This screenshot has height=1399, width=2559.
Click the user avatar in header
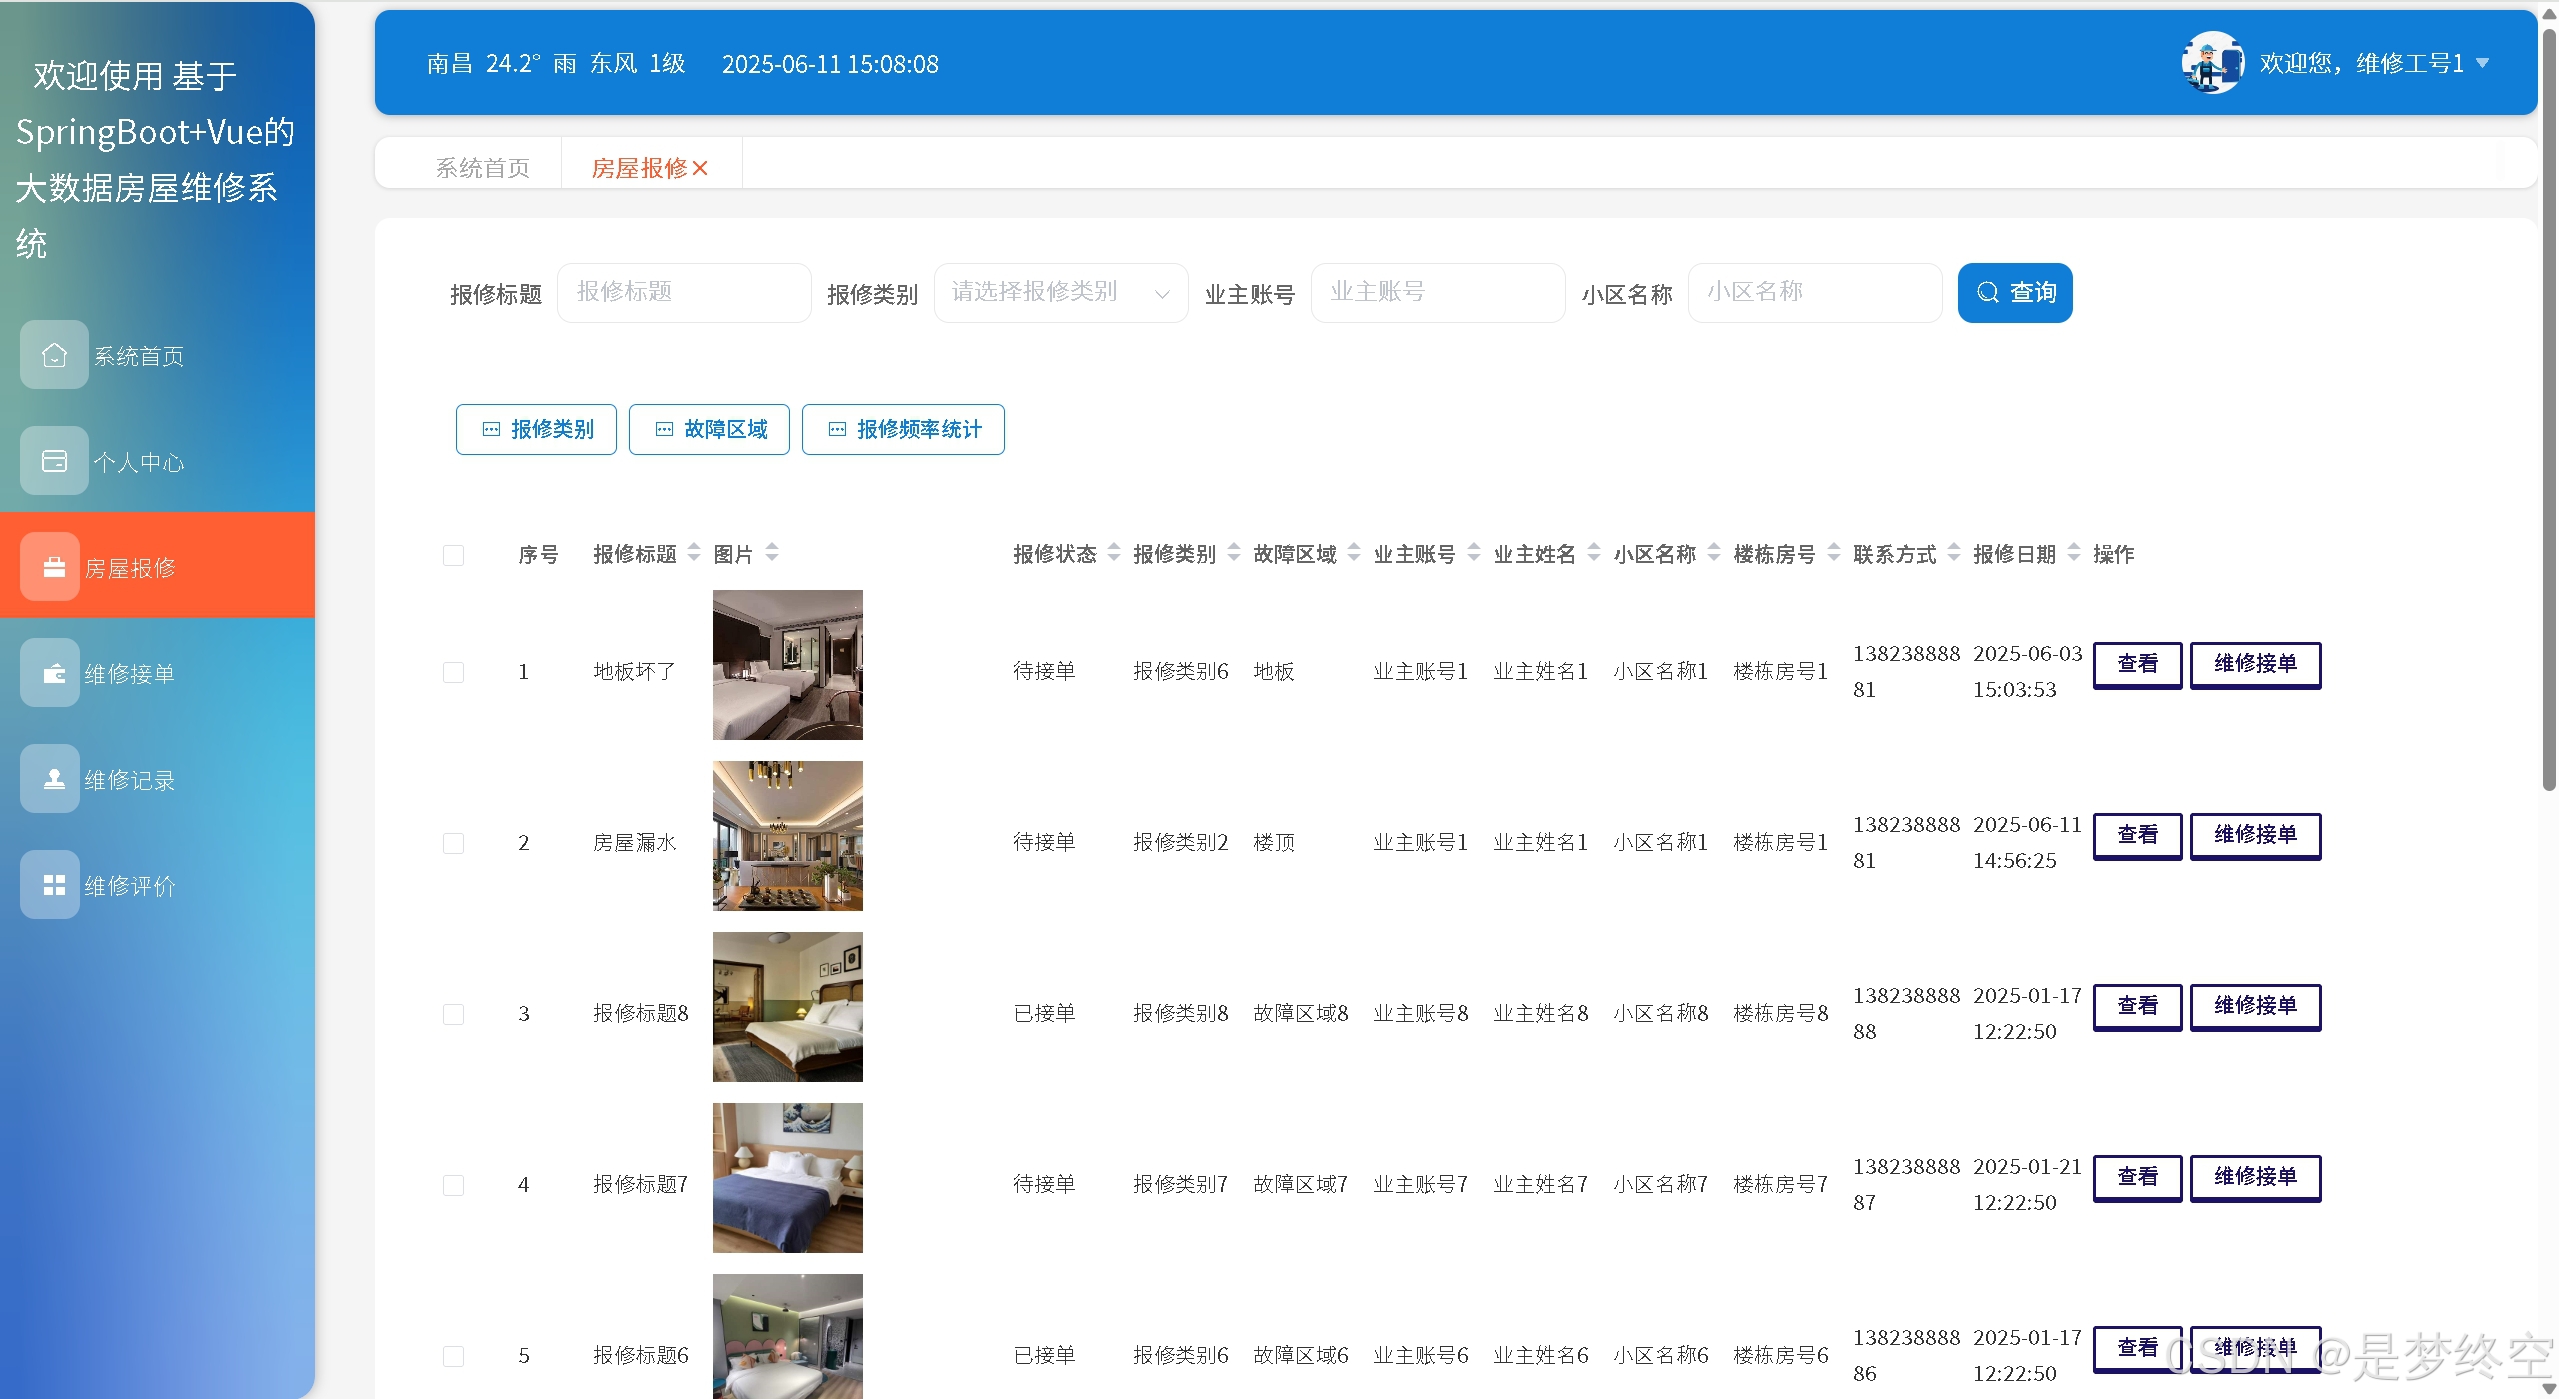pos(2212,63)
